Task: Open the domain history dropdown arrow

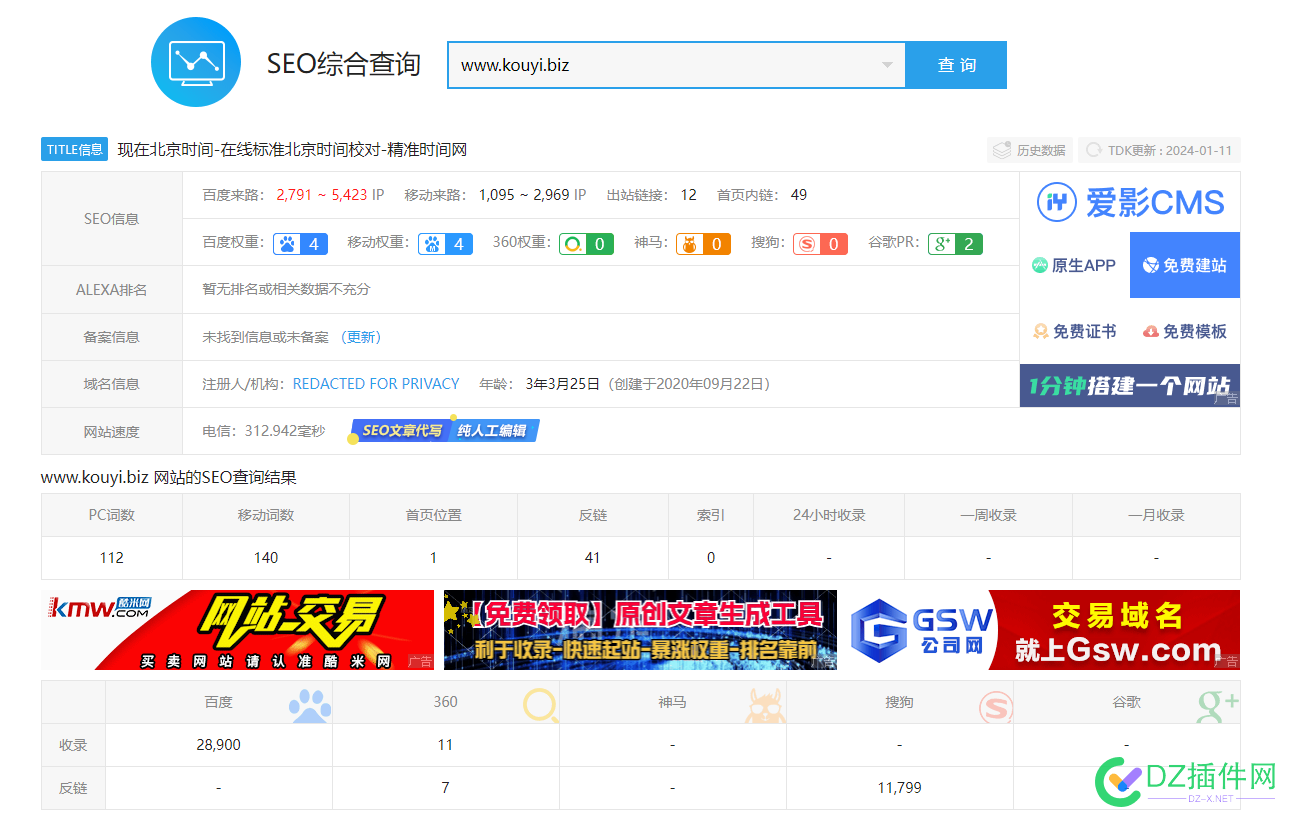Action: (x=886, y=65)
